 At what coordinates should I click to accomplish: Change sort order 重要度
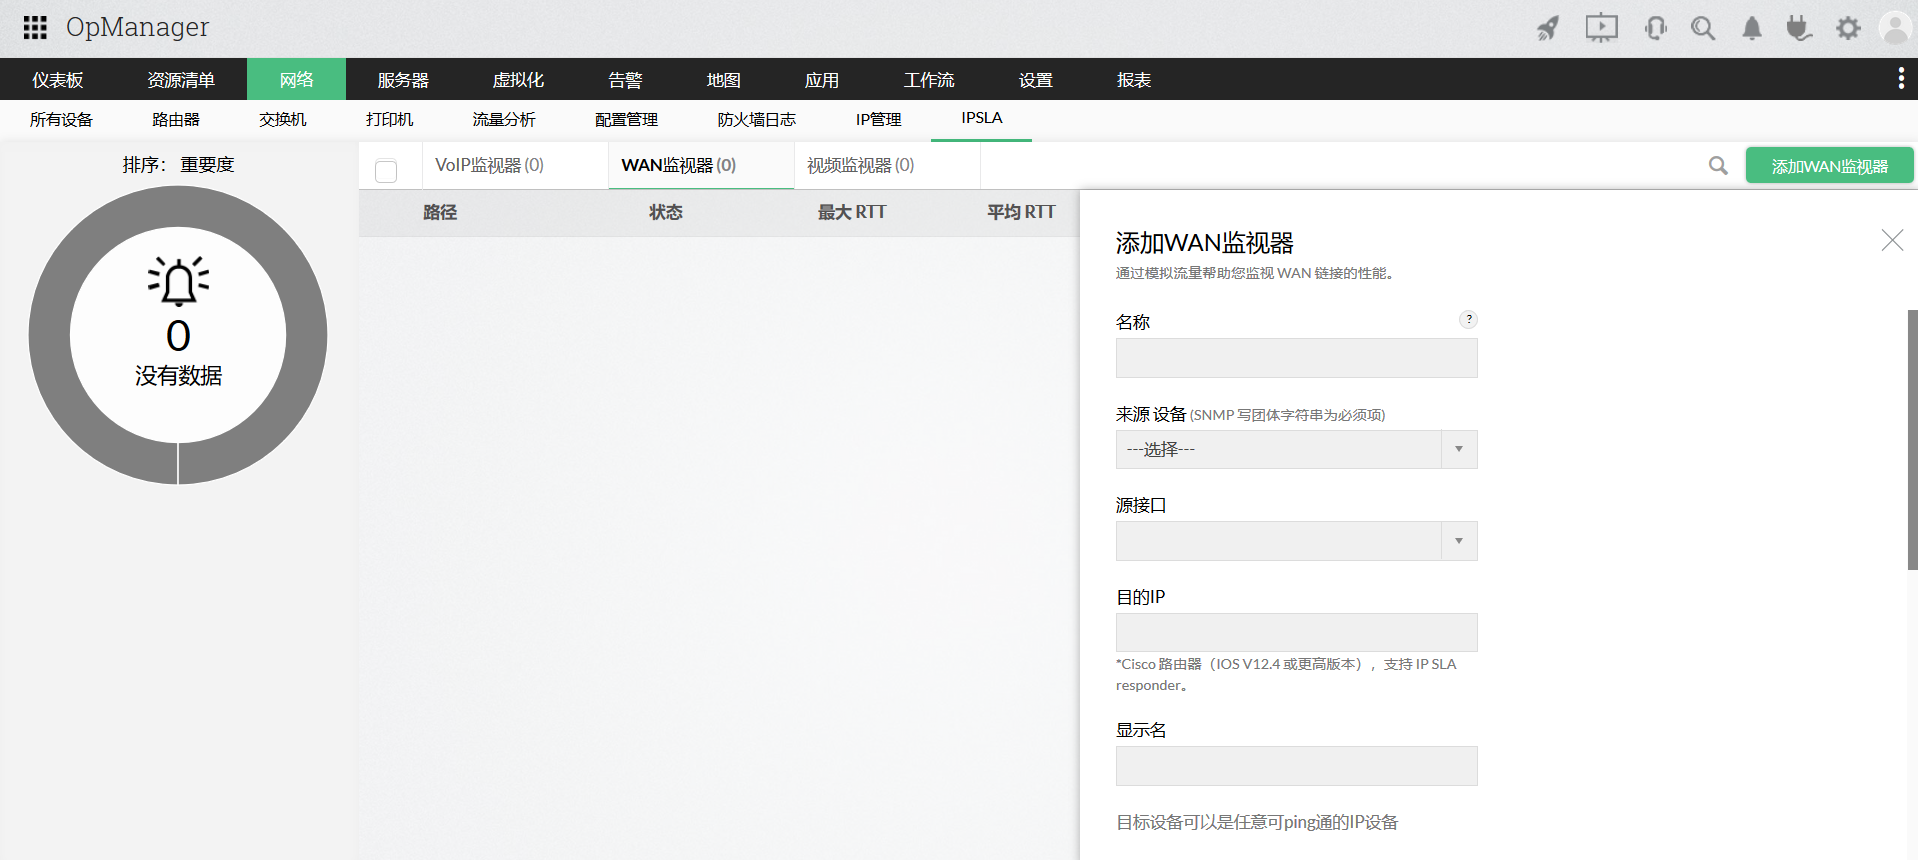[x=207, y=165]
